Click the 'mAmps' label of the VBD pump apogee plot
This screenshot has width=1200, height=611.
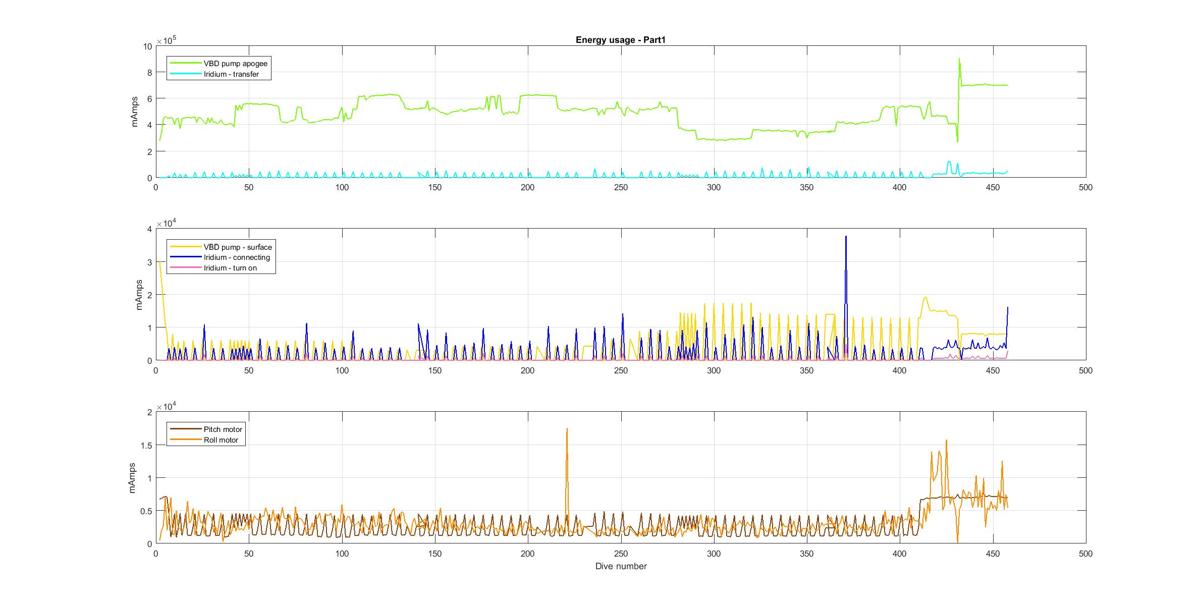click(134, 112)
